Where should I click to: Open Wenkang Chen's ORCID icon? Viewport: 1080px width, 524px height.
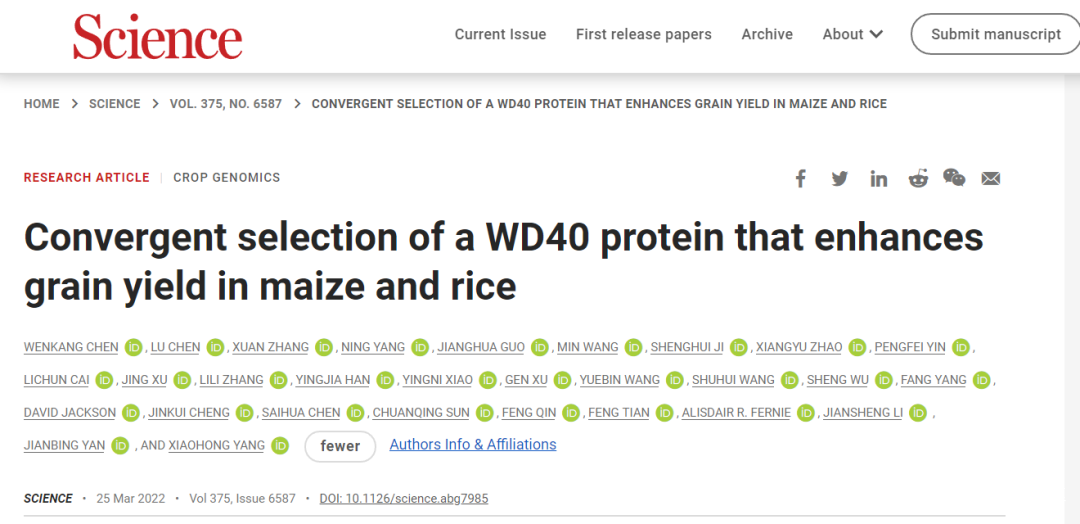click(x=134, y=347)
